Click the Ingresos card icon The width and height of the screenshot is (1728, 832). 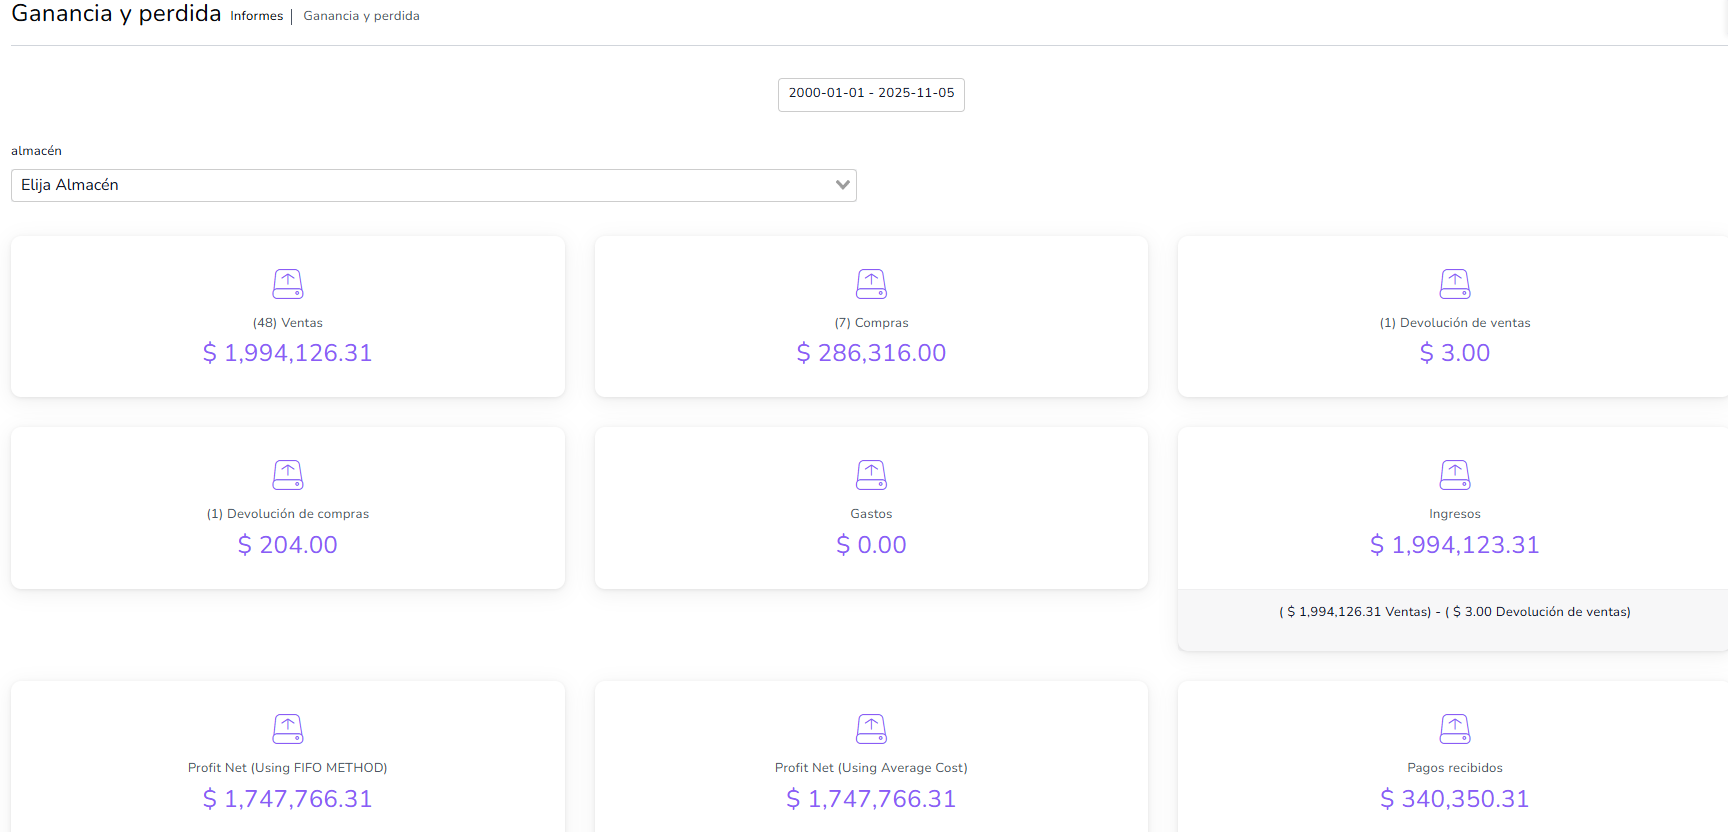tap(1454, 475)
